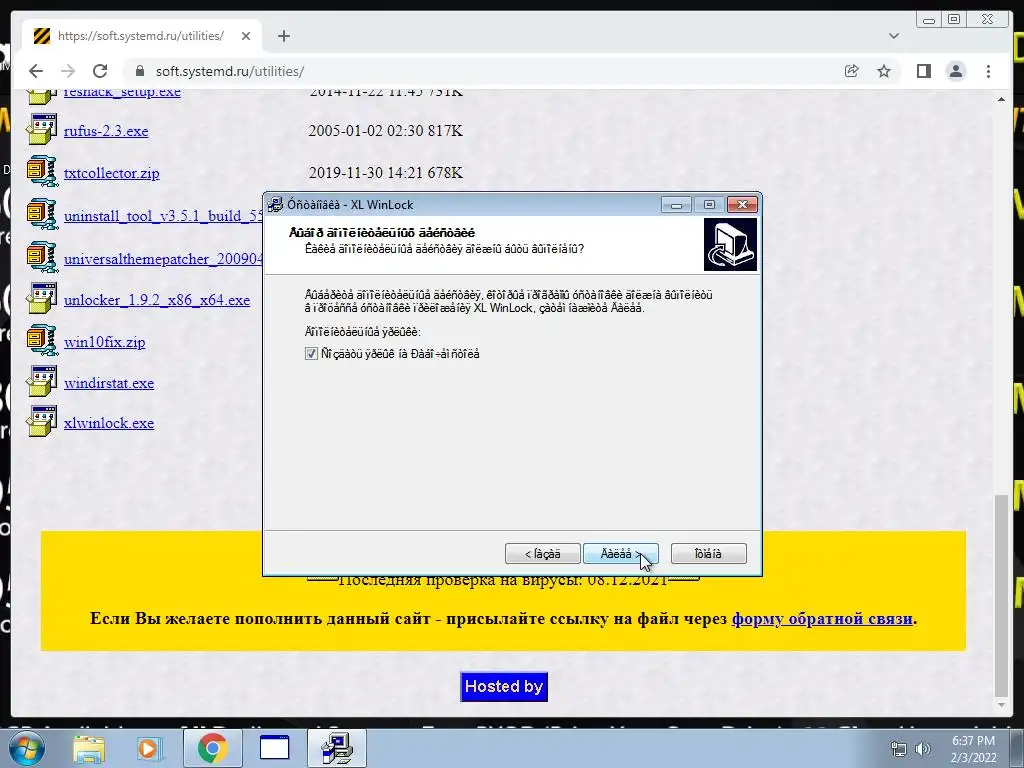Reload the current page
Screen dimensions: 1024x768
click(100, 71)
